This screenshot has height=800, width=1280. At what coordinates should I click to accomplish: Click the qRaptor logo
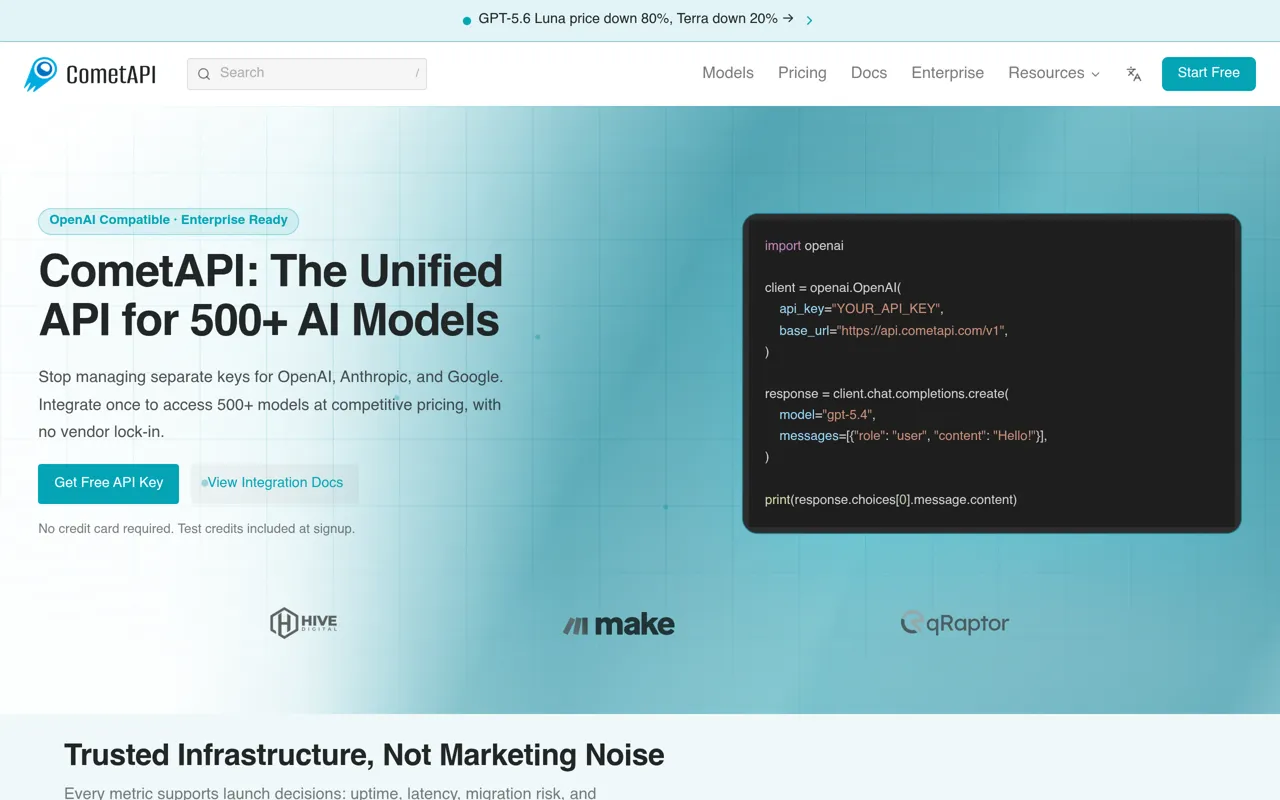955,623
